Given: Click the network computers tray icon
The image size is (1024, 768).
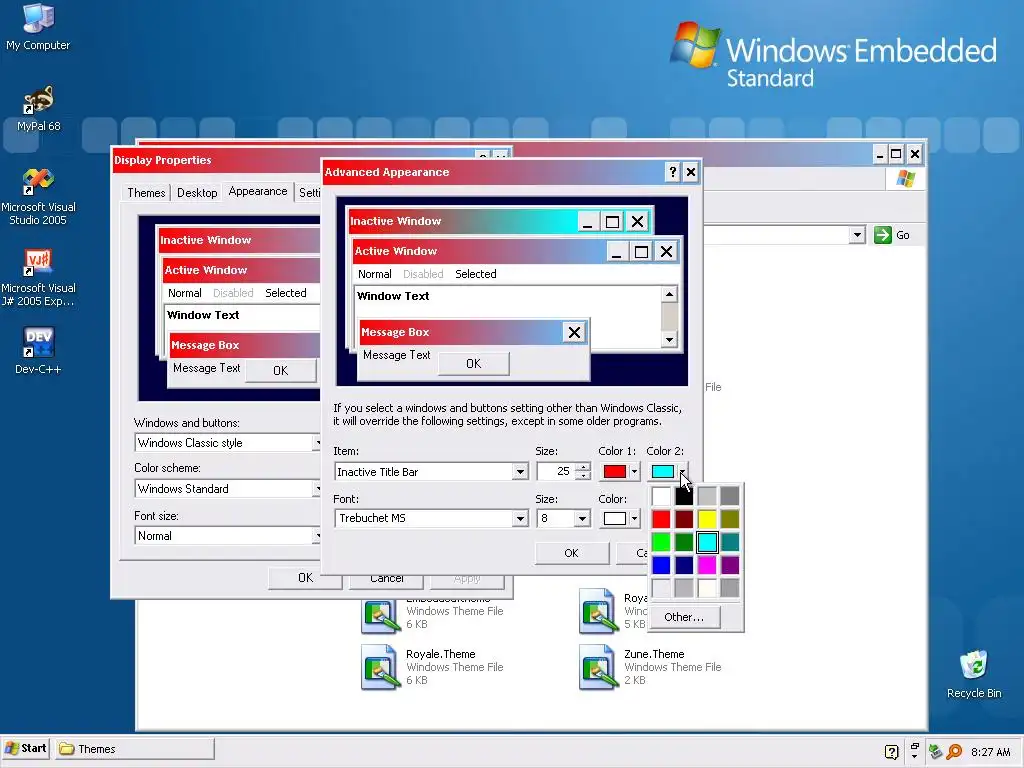Looking at the screenshot, I should click(x=936, y=752).
